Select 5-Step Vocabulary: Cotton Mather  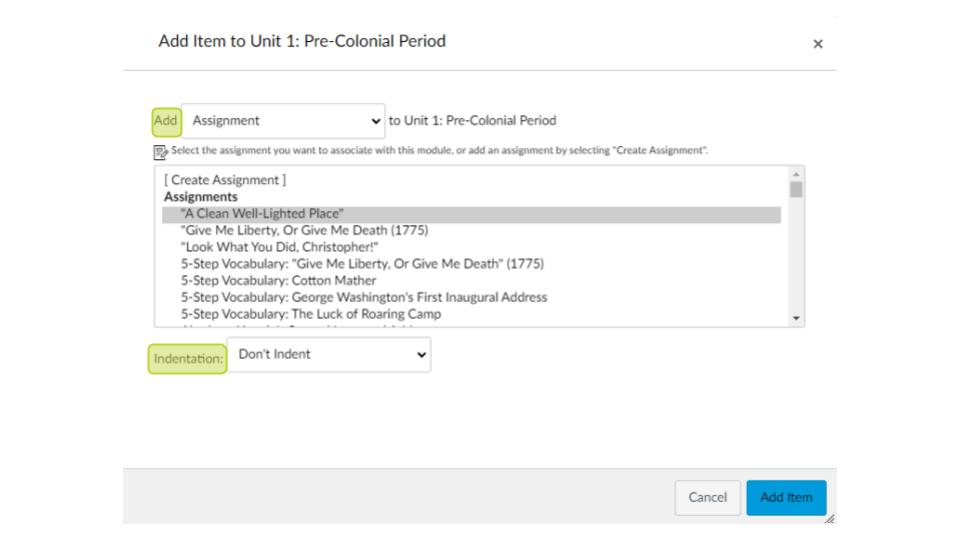coord(278,281)
